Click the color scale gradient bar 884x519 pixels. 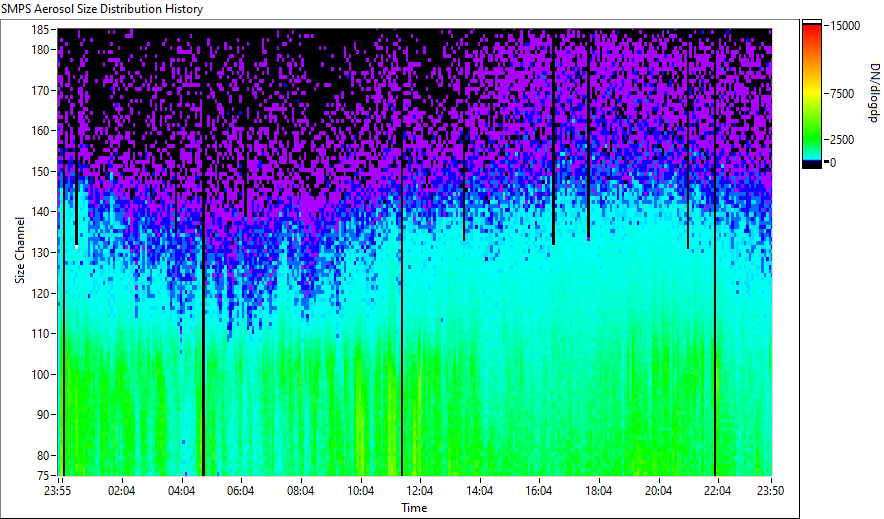point(812,94)
